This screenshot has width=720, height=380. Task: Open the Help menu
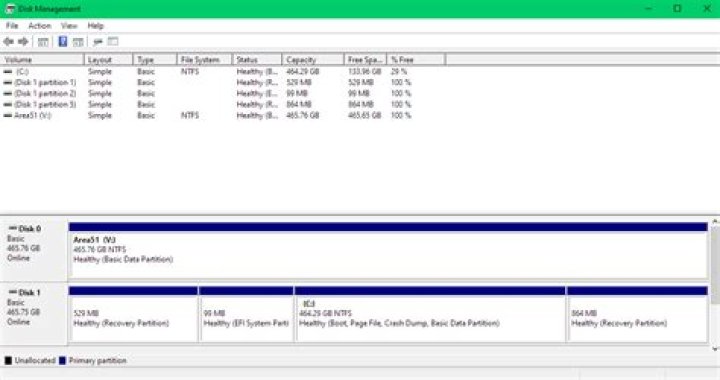pyautogui.click(x=96, y=26)
